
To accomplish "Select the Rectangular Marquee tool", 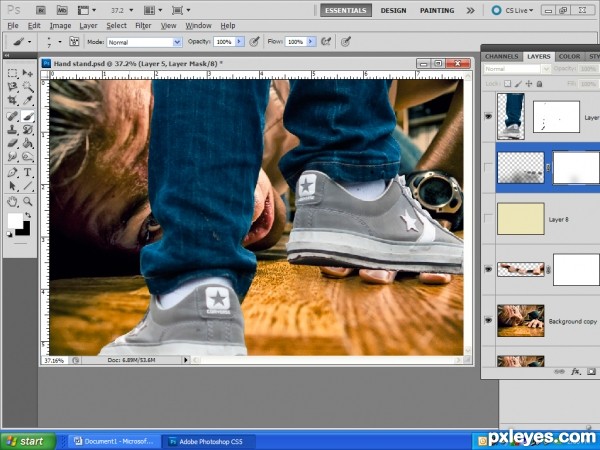I will (13, 73).
